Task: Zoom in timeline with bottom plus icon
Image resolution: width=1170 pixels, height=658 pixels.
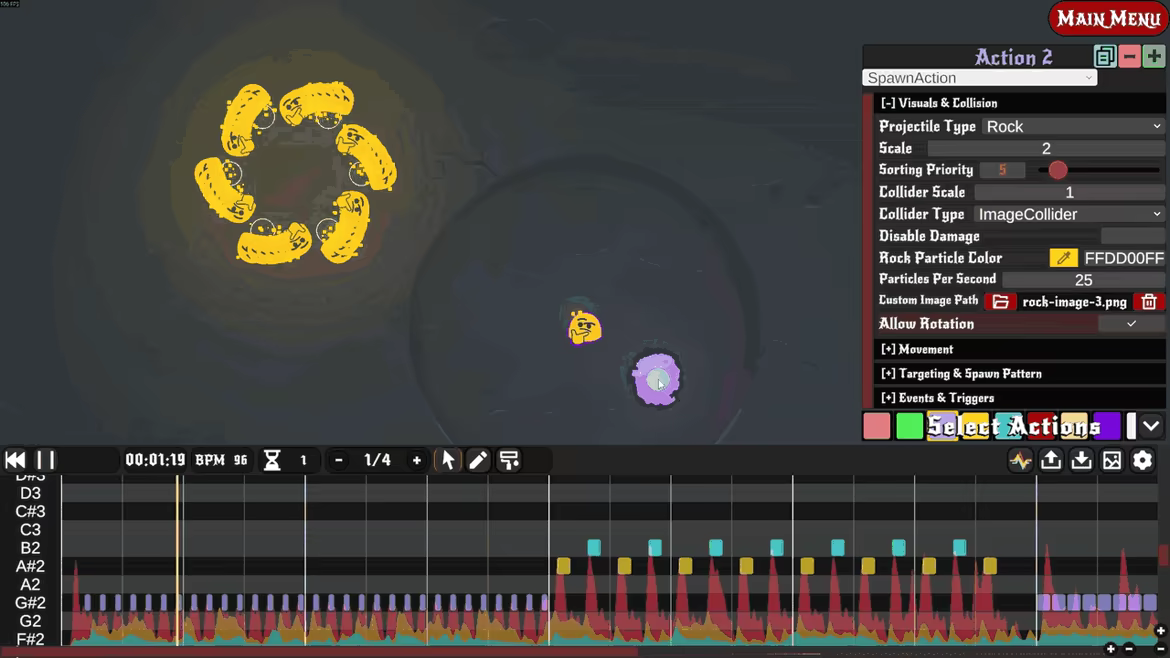Action: click(1110, 649)
